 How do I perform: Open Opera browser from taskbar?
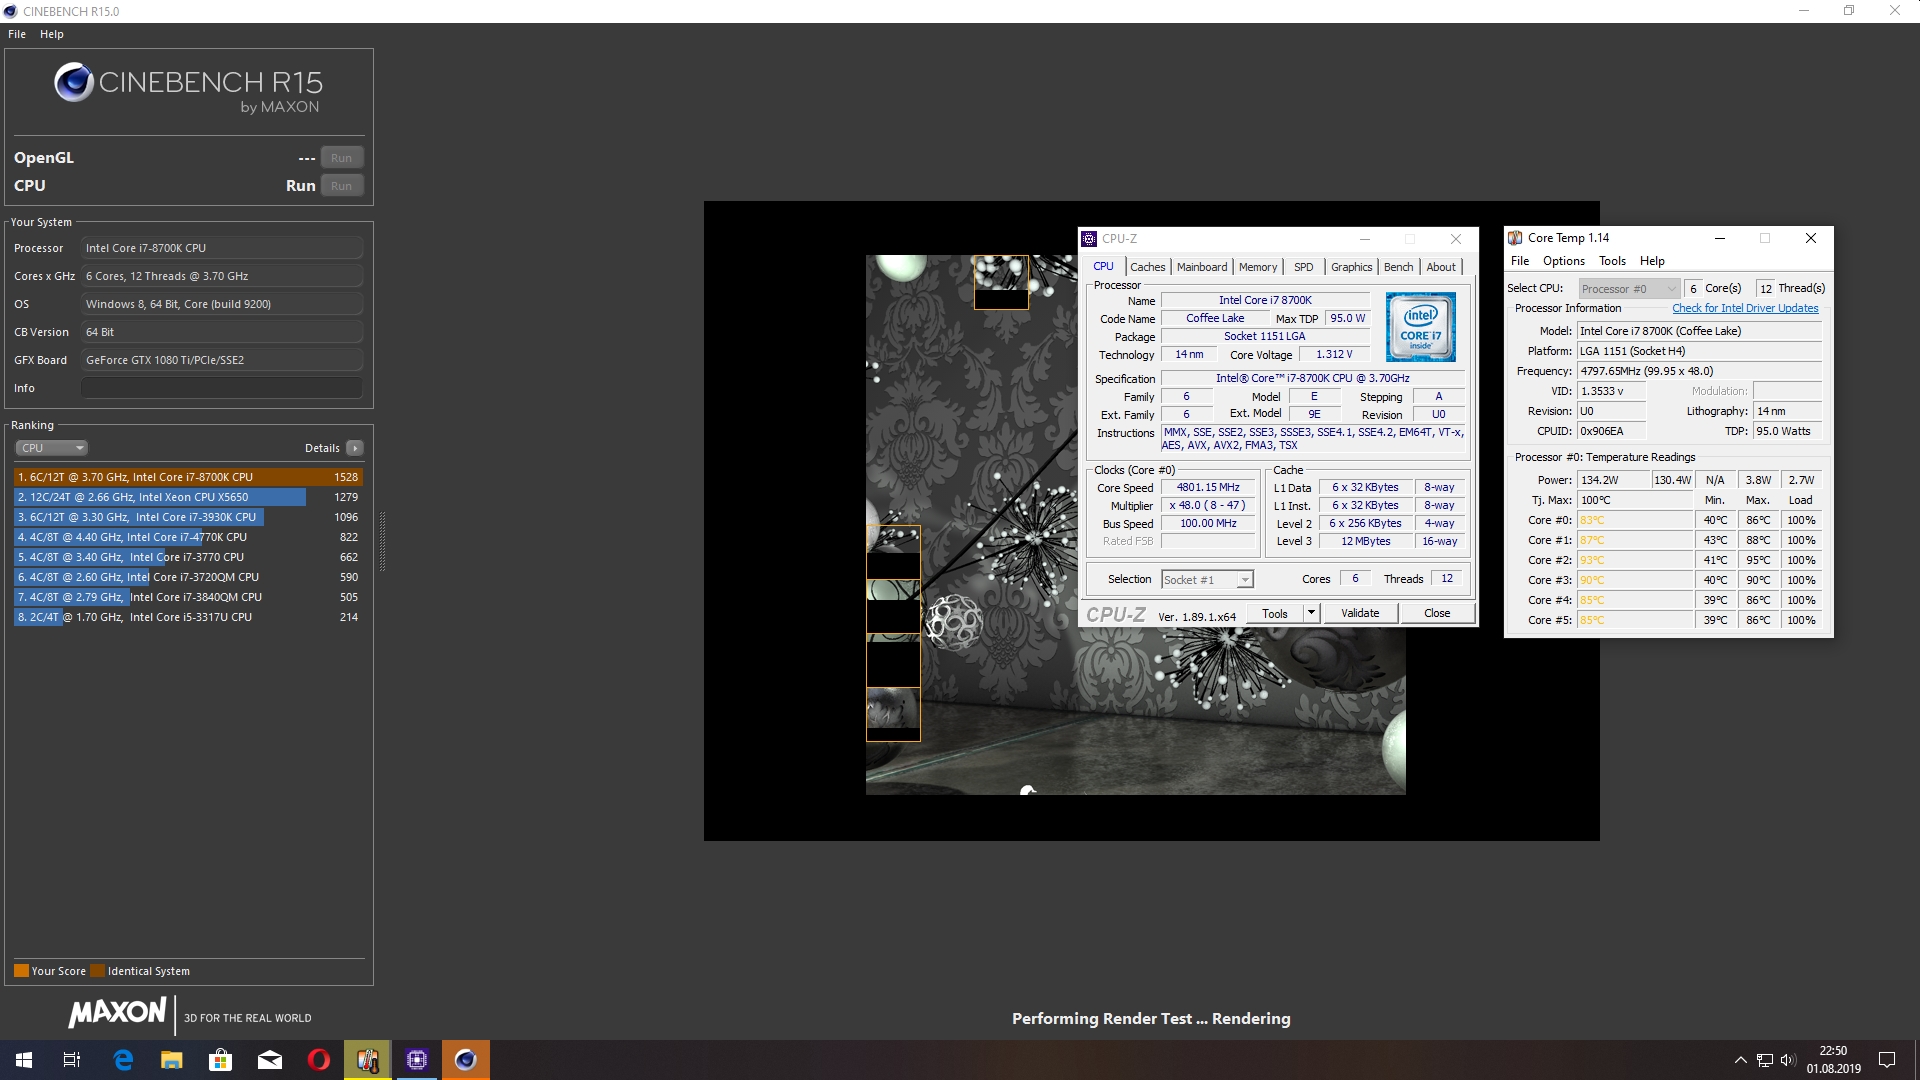319,1060
